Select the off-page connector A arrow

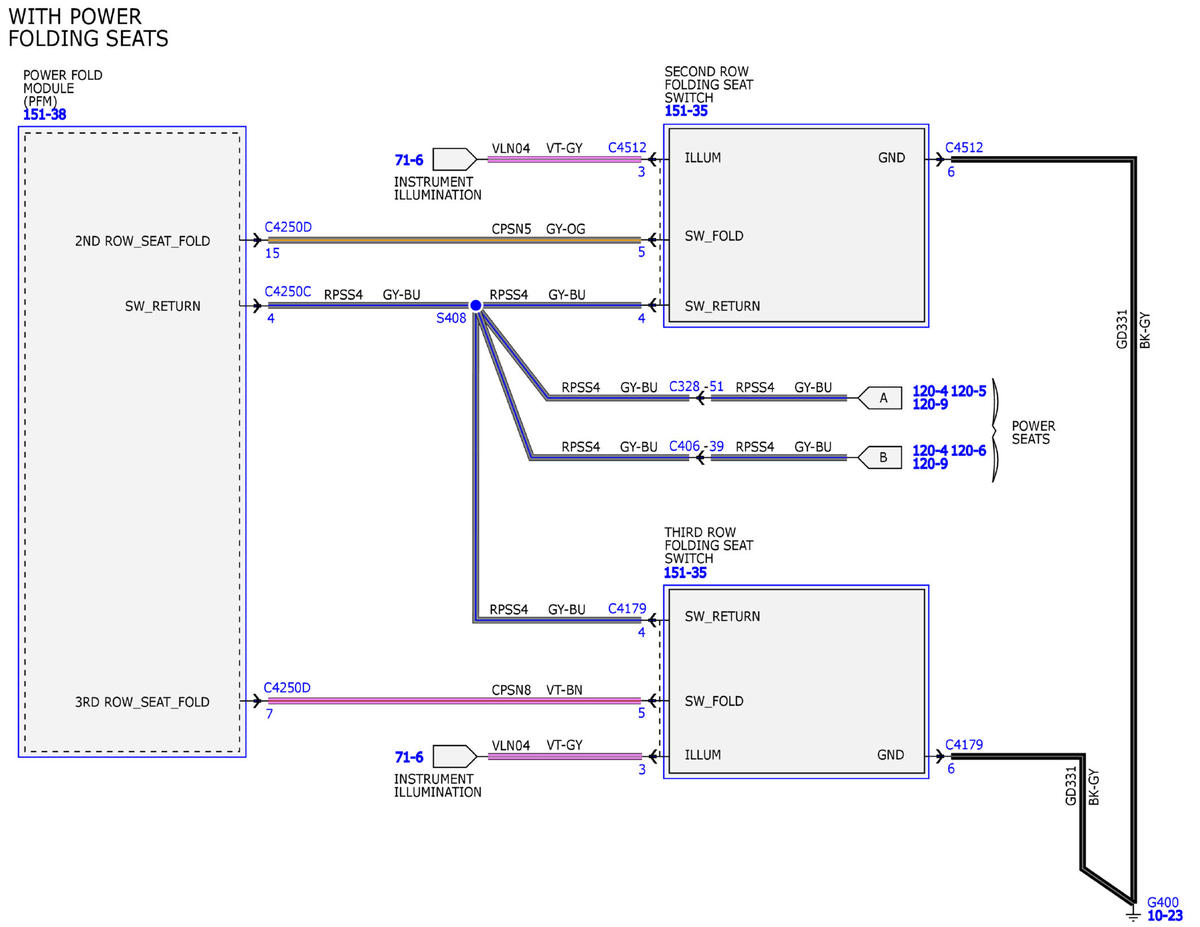877,398
